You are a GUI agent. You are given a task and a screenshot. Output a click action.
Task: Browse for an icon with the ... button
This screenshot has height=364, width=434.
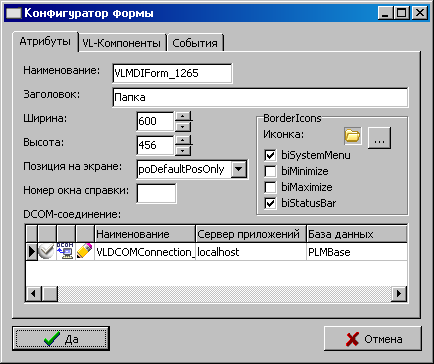point(379,137)
